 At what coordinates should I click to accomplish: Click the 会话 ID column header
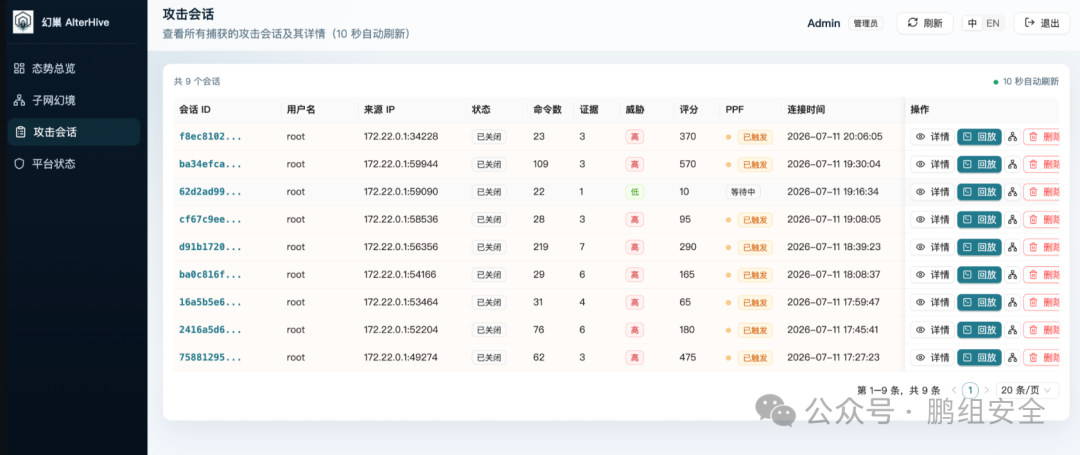click(195, 109)
